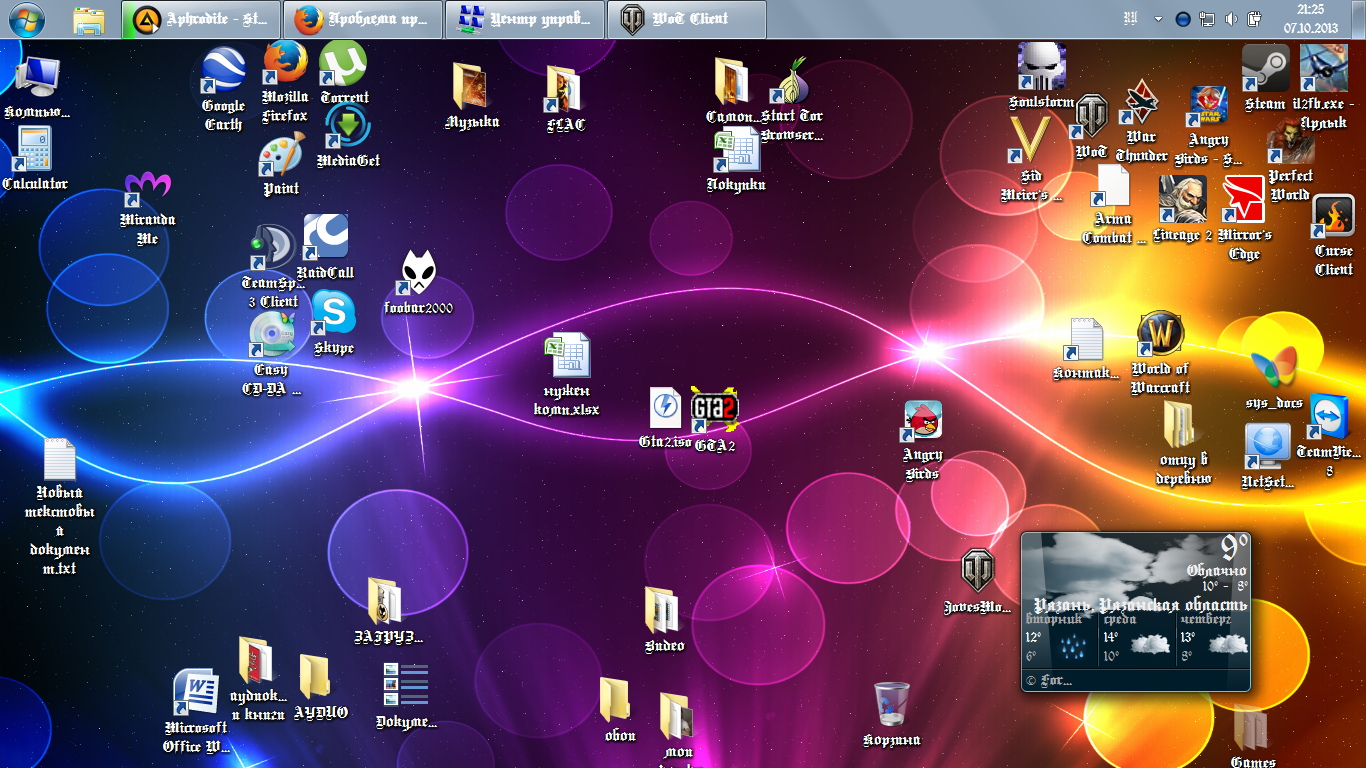
Task: Open the clock showing 21:25
Action: tap(1310, 19)
